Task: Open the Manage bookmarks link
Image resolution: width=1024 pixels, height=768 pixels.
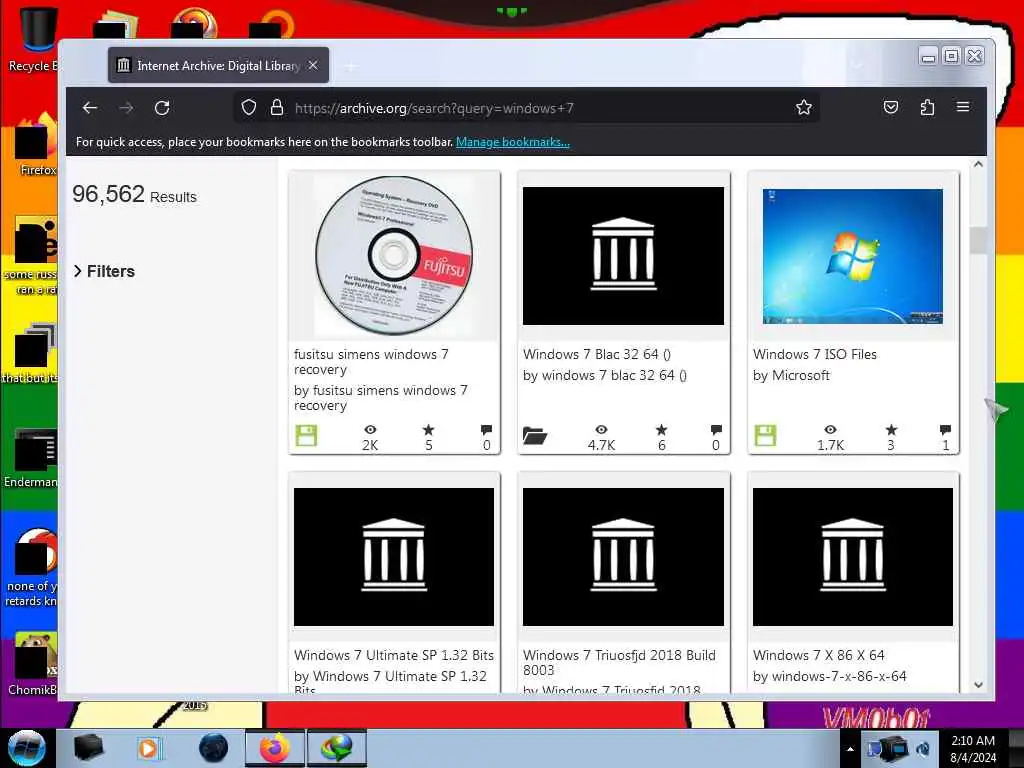Action: click(513, 142)
